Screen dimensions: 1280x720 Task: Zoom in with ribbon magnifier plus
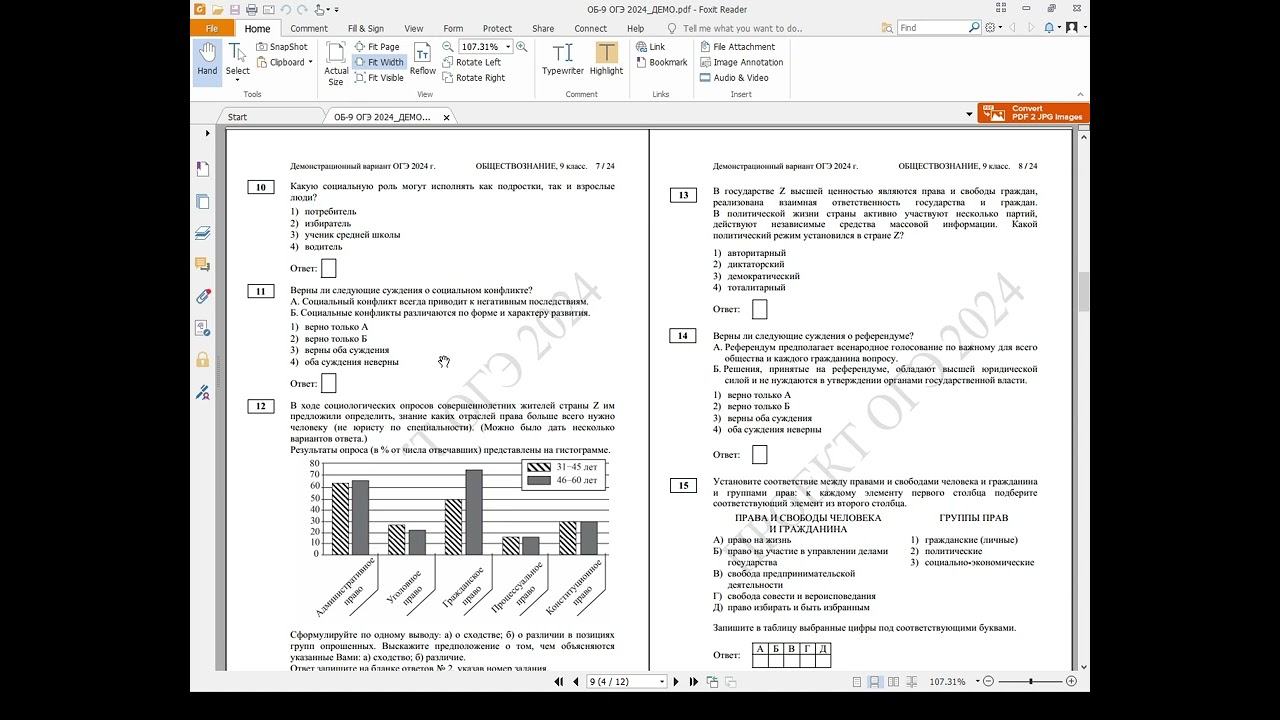tap(522, 47)
